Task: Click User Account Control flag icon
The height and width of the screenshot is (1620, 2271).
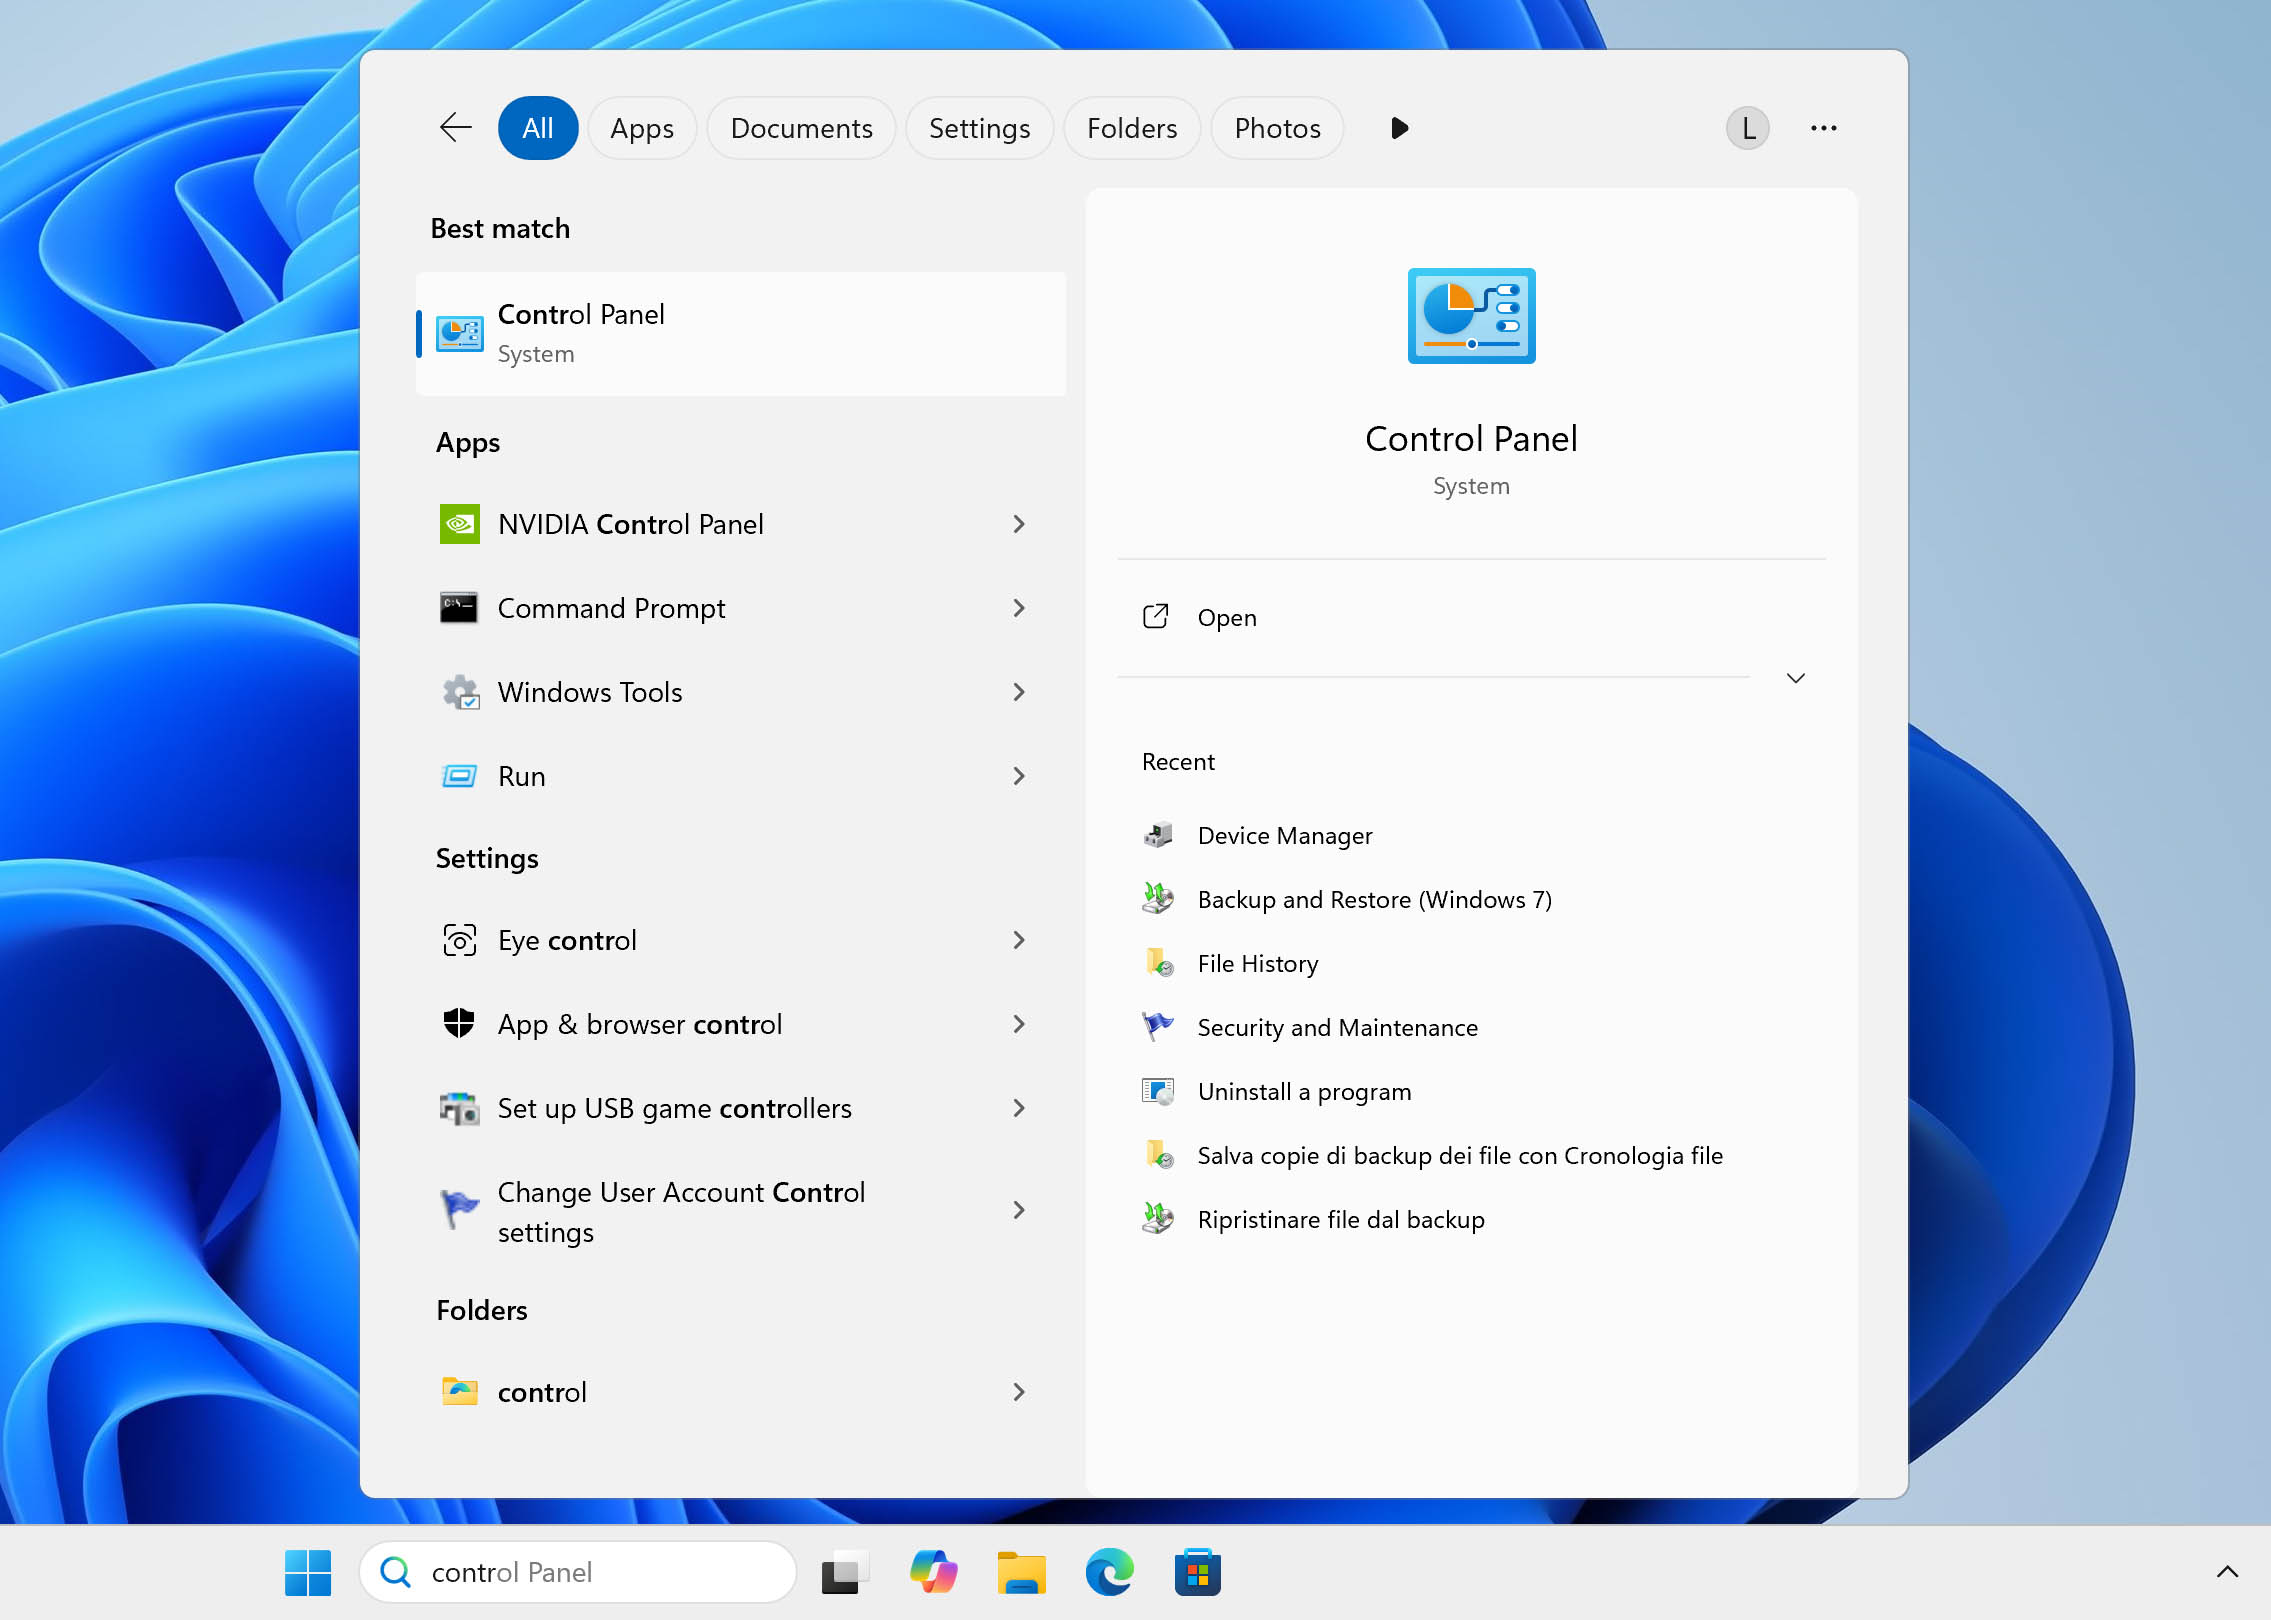Action: pos(459,1210)
